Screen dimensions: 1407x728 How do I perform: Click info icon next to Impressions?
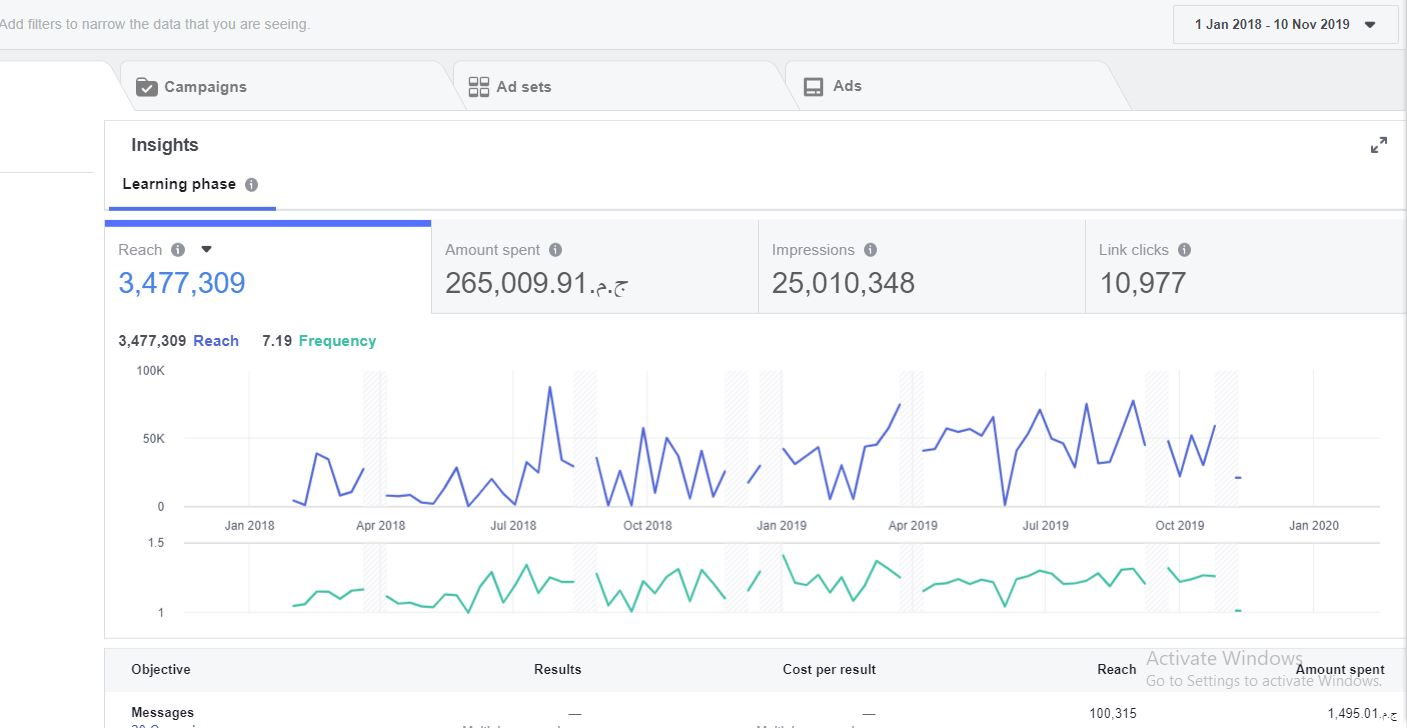click(870, 250)
